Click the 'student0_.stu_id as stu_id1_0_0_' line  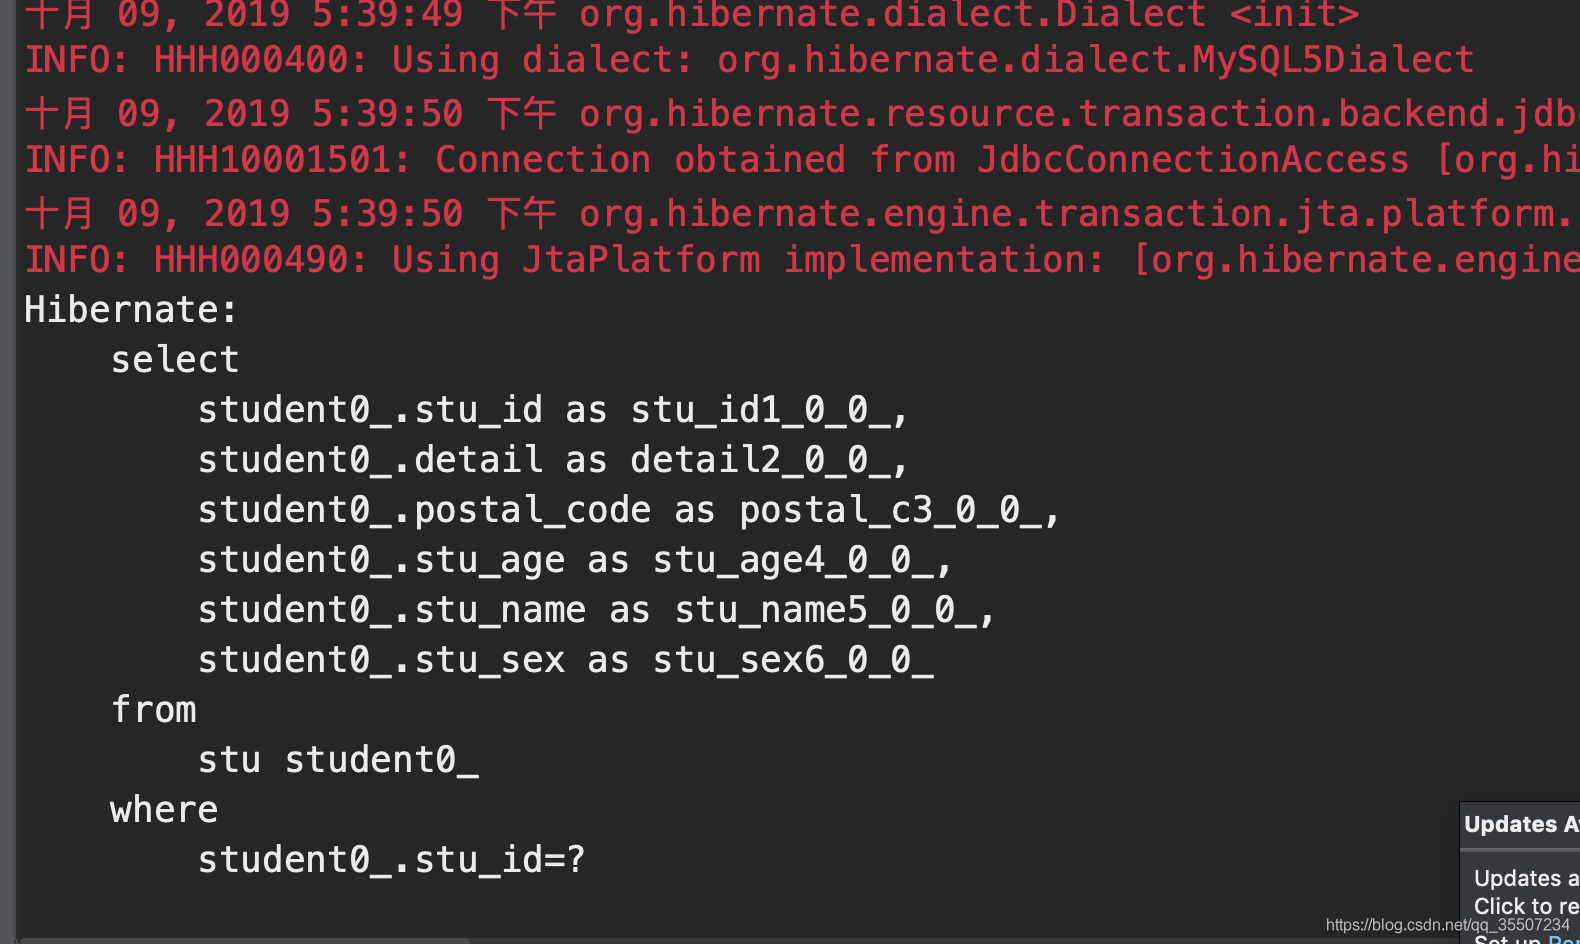(553, 410)
